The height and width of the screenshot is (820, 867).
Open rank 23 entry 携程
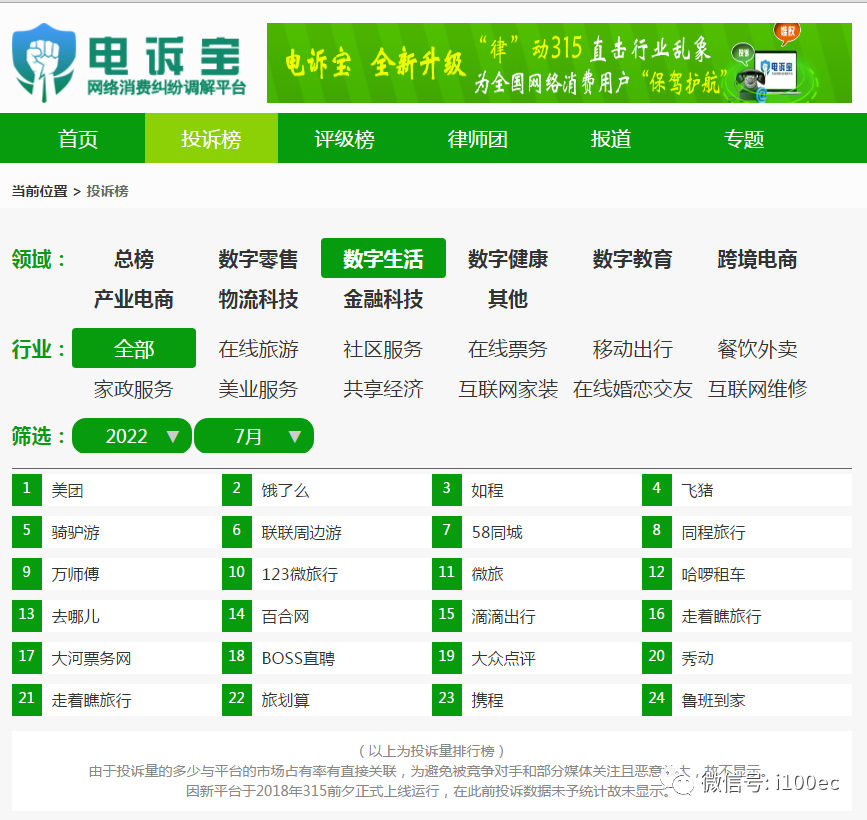(487, 701)
